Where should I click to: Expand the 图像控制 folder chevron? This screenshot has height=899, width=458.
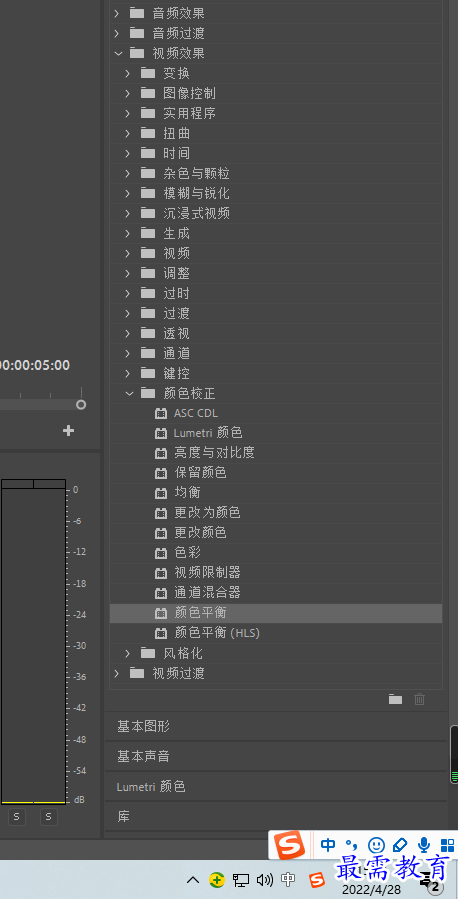tap(128, 93)
